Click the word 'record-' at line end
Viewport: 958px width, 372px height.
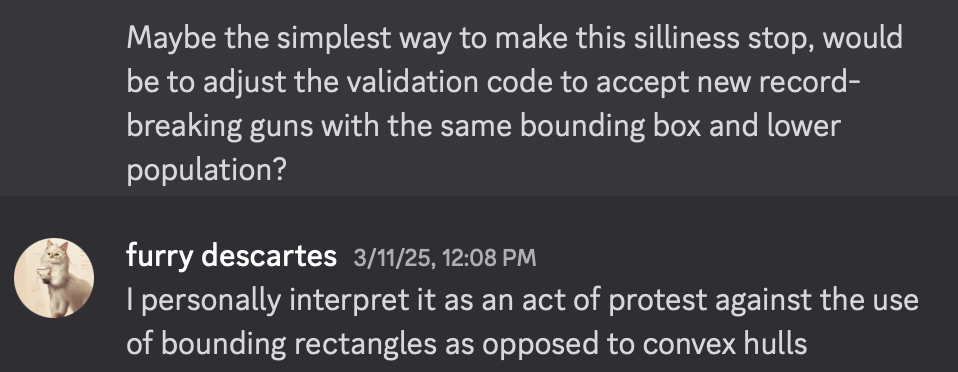[x=810, y=82]
